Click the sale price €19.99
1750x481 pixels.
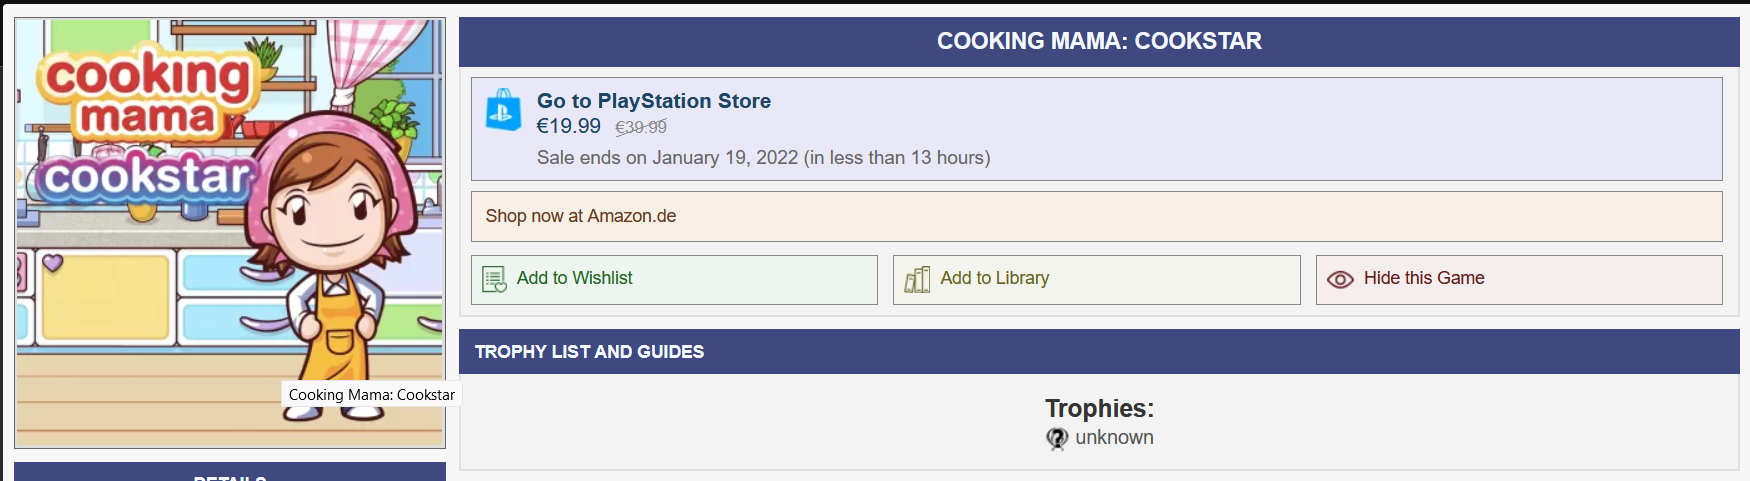569,126
